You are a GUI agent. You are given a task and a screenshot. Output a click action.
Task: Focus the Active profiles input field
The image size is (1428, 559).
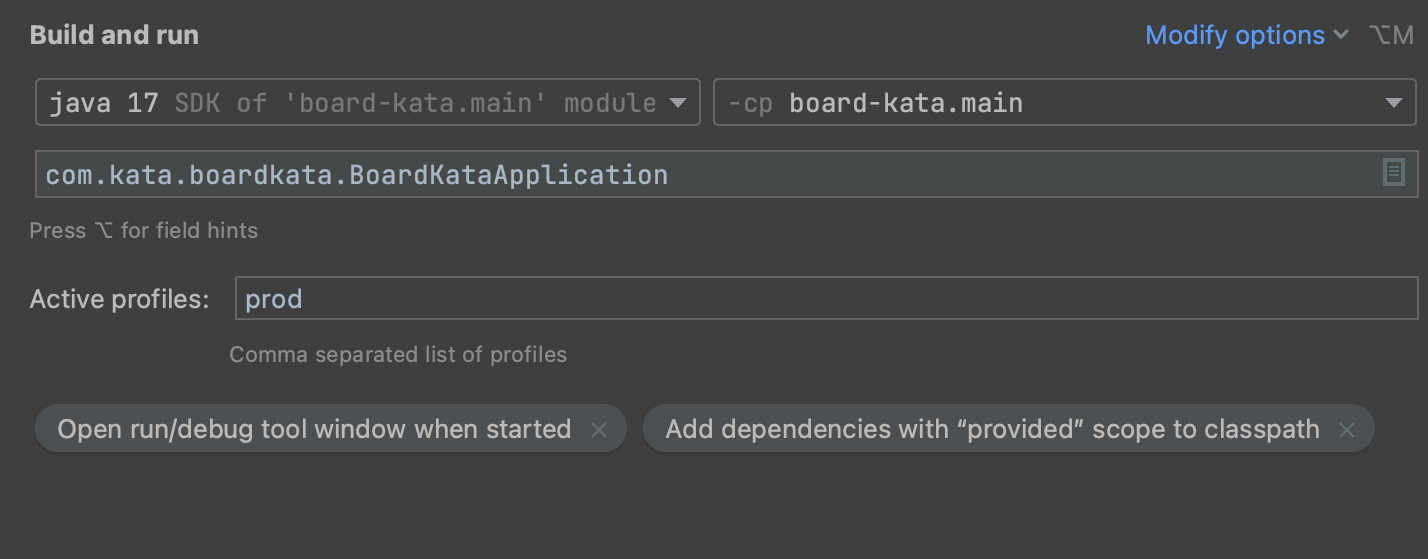[x=825, y=299]
